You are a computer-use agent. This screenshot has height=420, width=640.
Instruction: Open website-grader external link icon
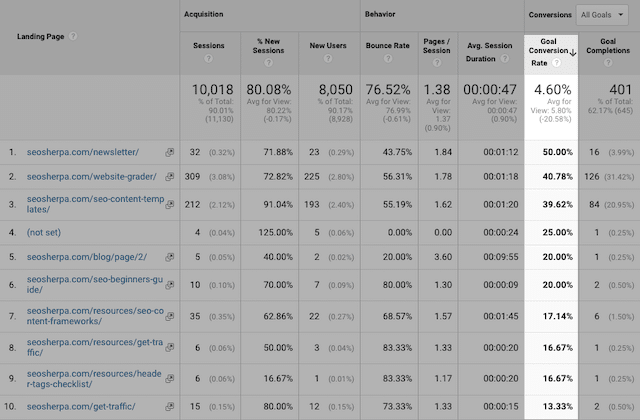169,177
